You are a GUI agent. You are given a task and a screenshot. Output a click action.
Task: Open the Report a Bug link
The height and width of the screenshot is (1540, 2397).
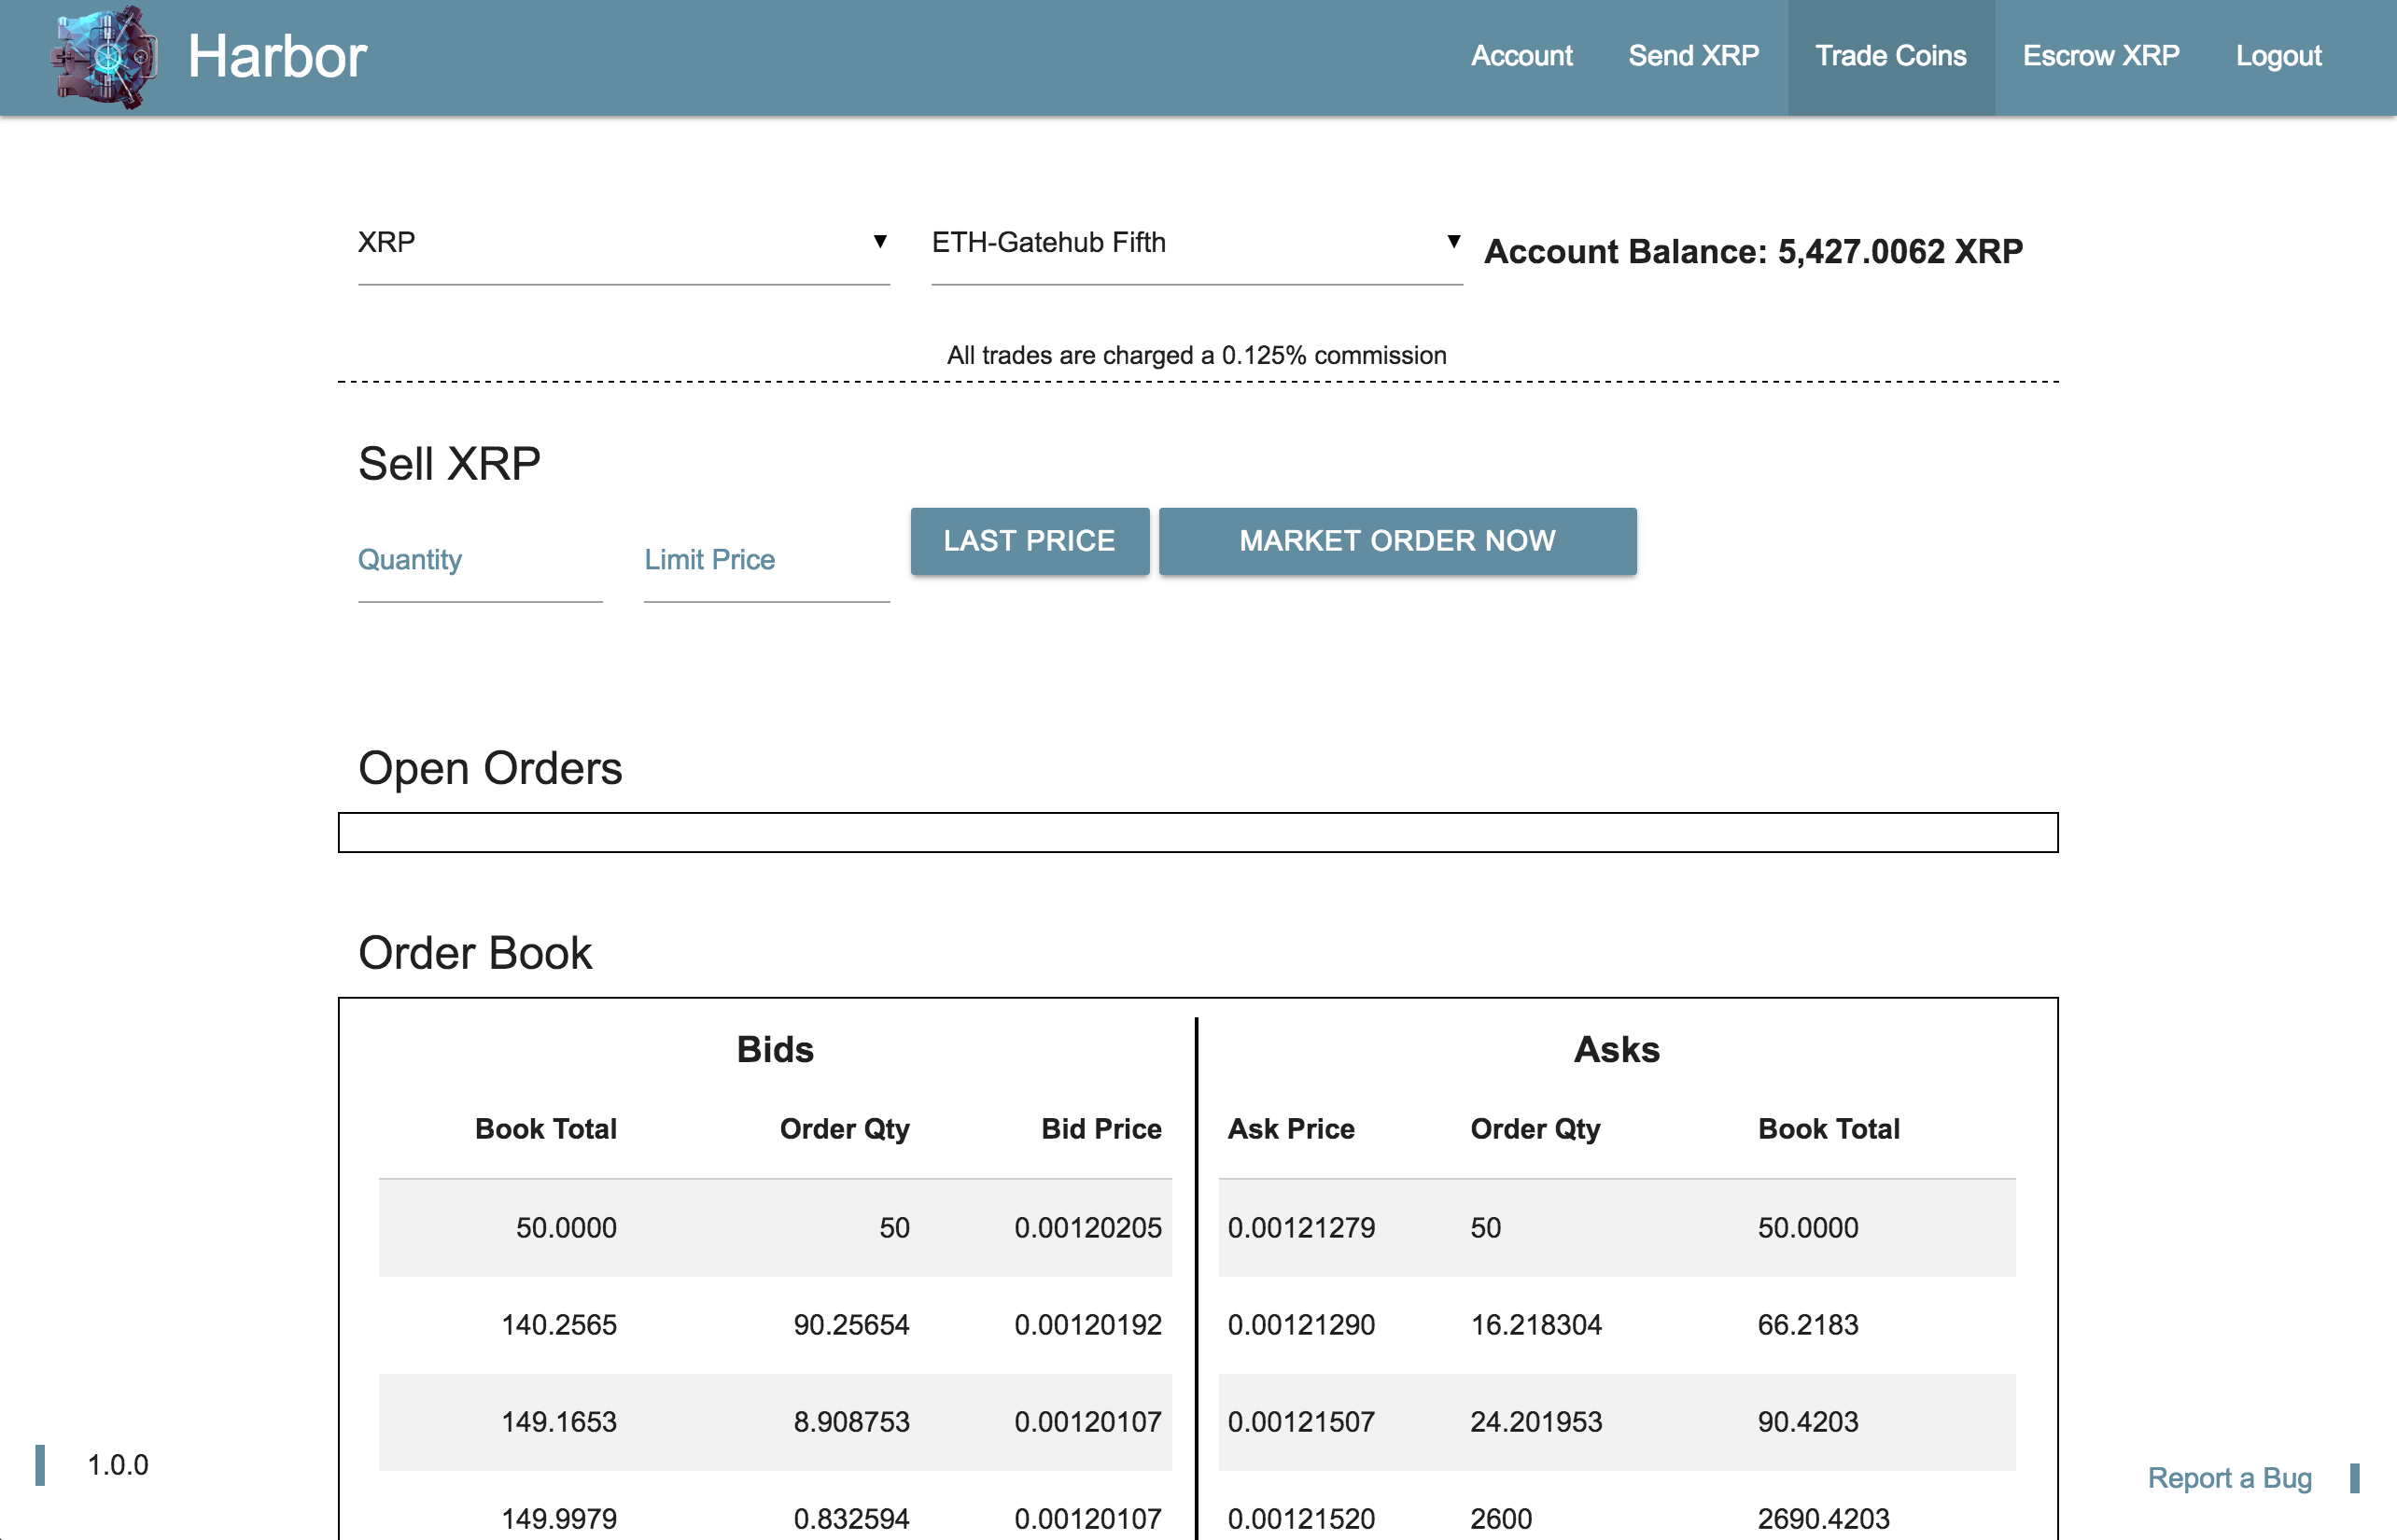(x=2229, y=1477)
